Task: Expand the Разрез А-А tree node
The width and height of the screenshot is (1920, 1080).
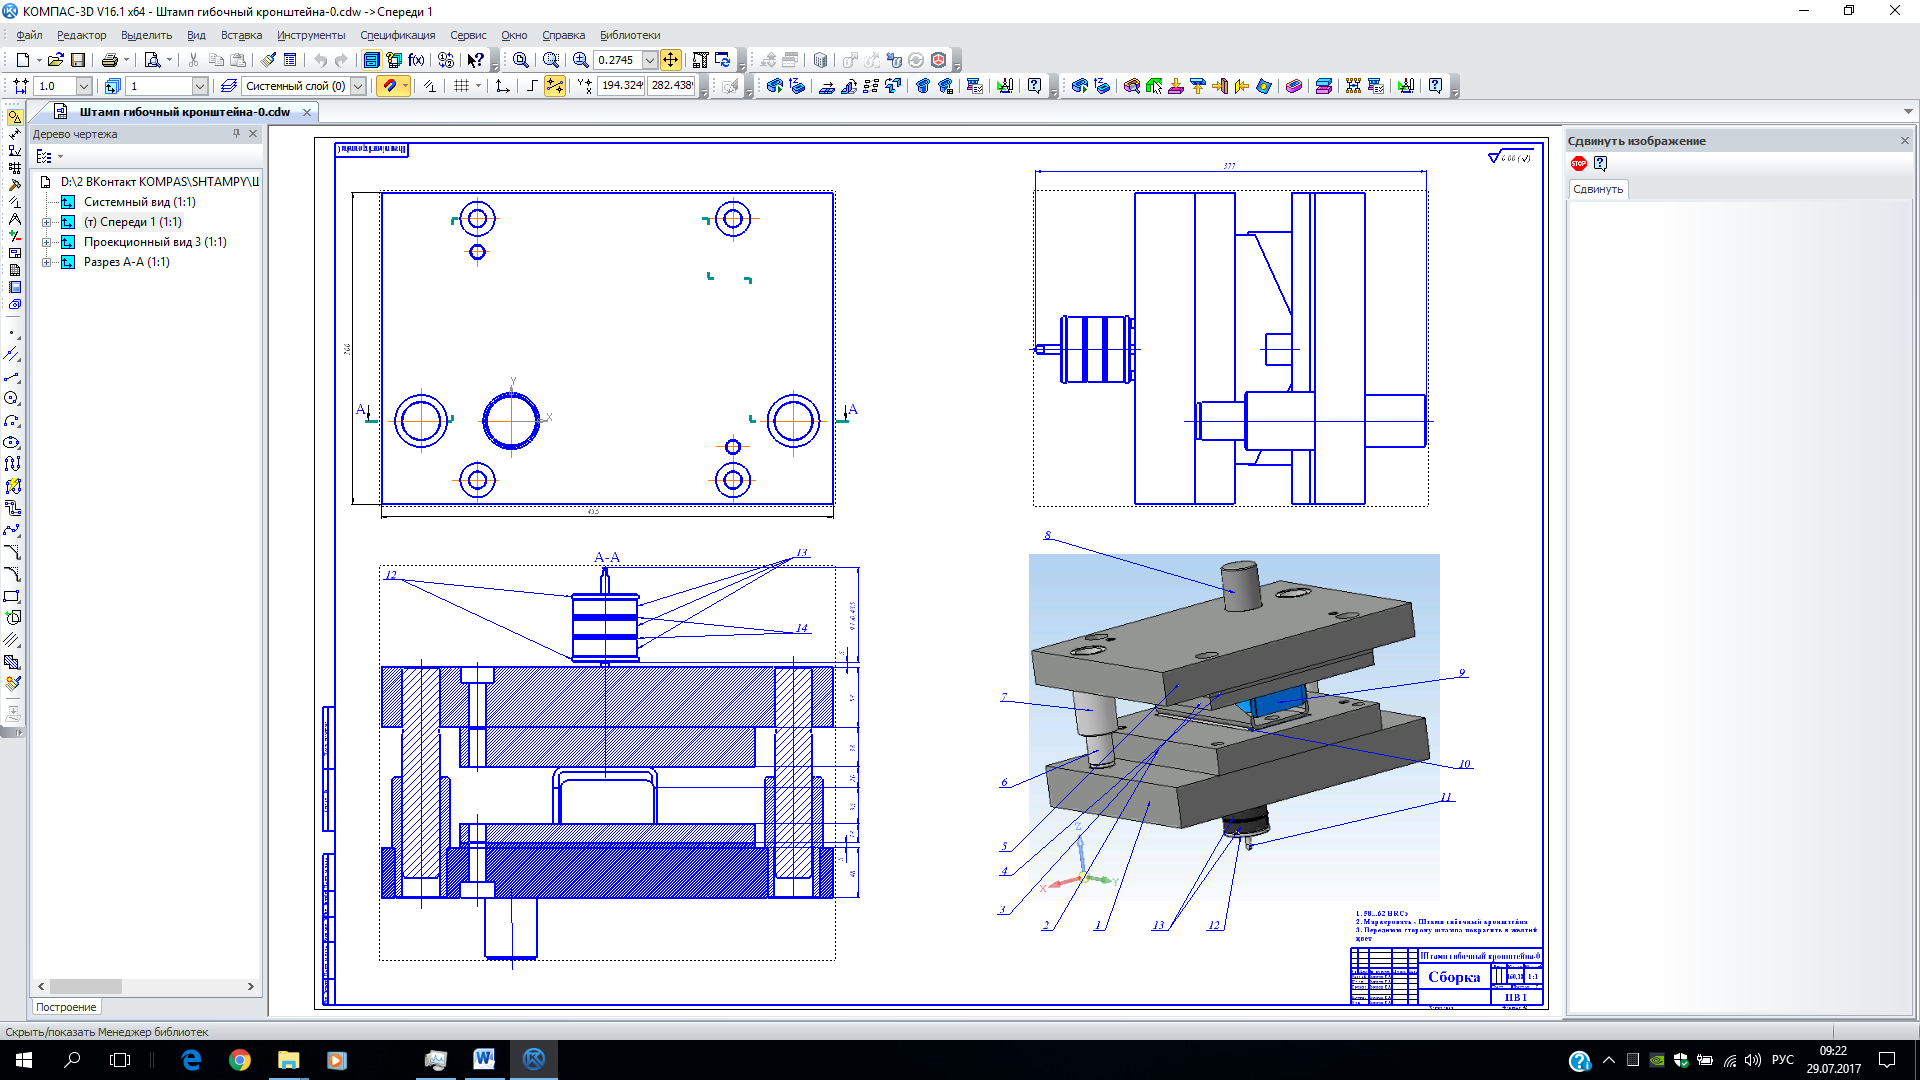Action: [46, 262]
